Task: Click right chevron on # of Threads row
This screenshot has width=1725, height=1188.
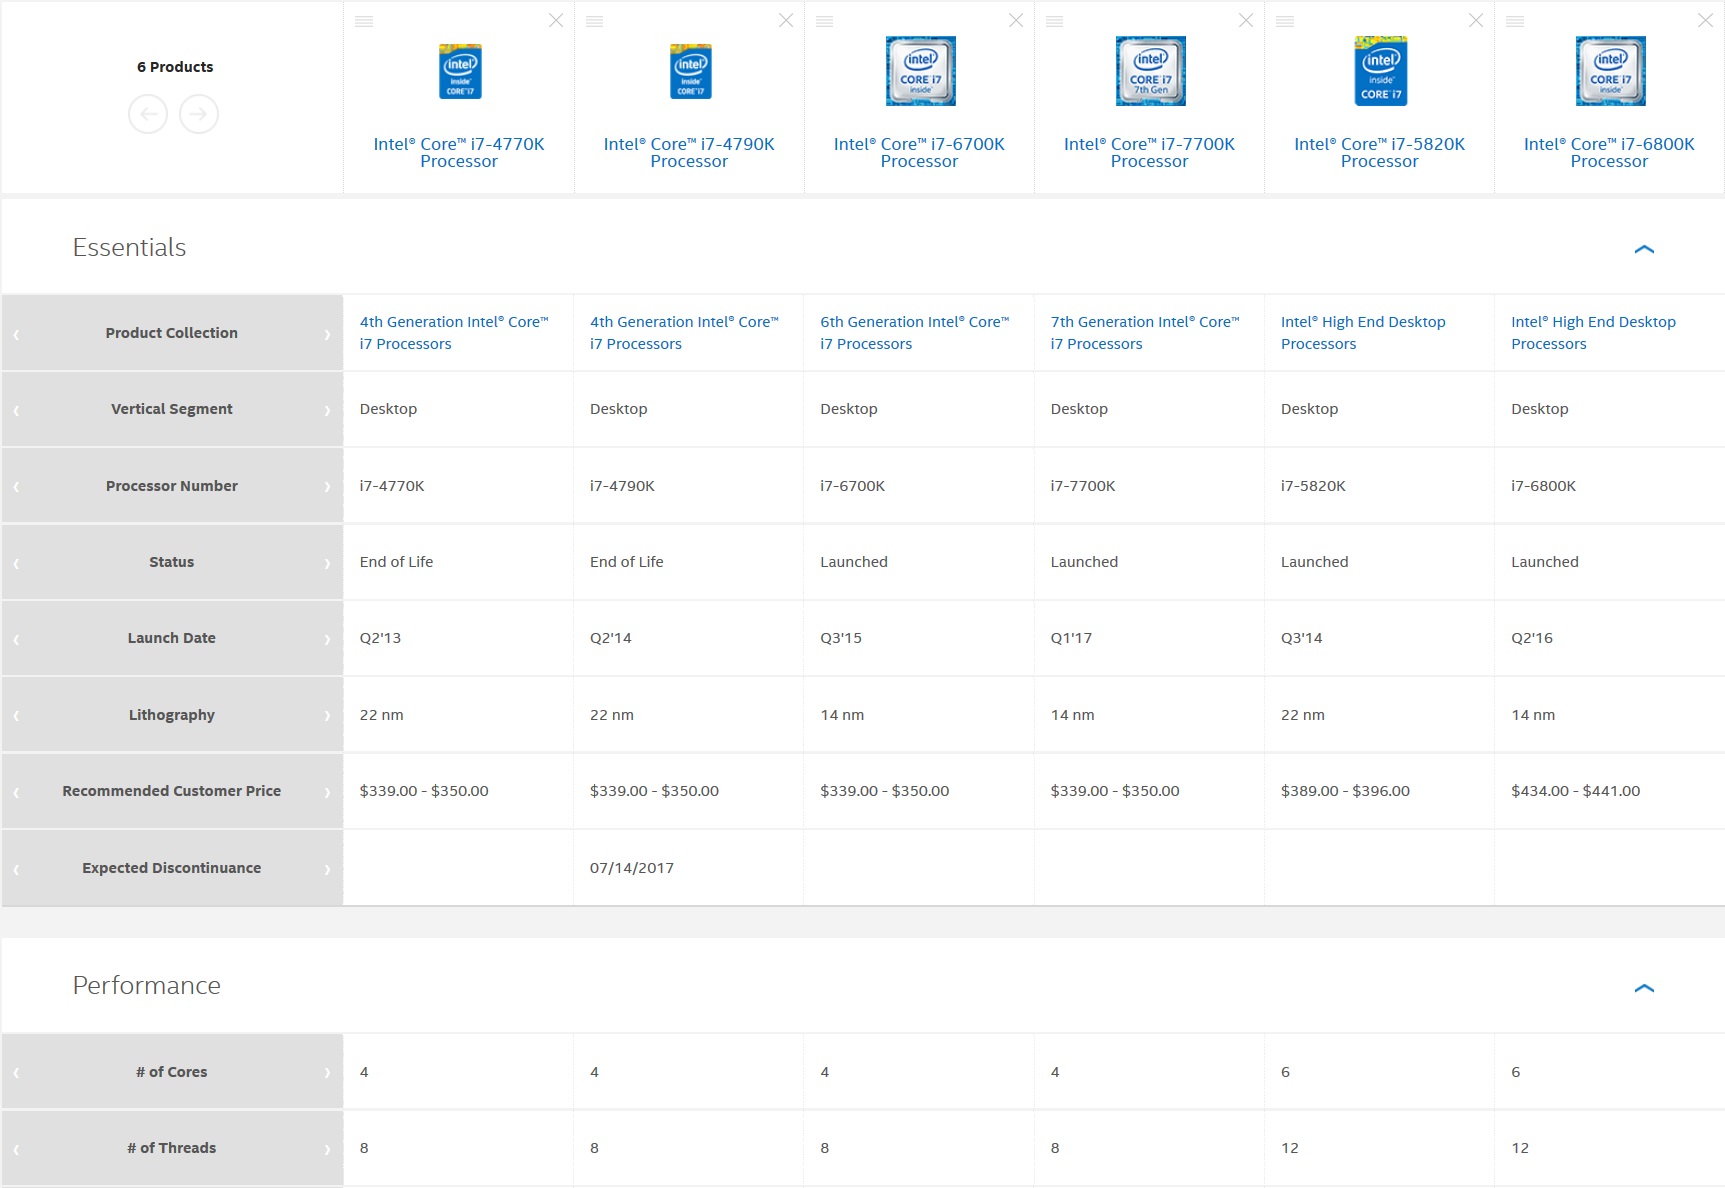Action: [327, 1149]
